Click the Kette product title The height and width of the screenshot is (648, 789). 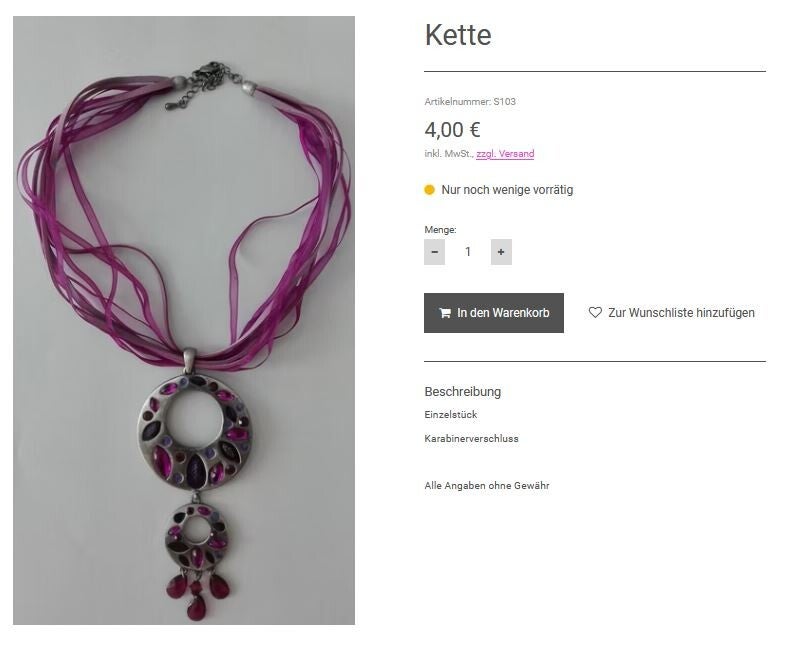458,35
